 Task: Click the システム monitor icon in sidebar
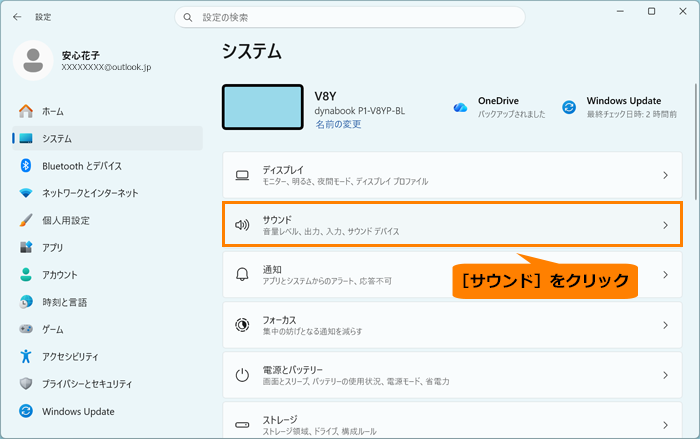[26, 138]
